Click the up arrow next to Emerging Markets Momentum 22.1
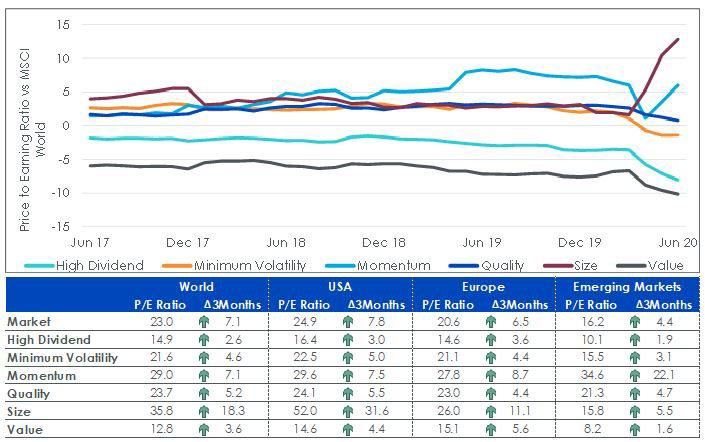Viewport: 705px width, 442px height. coord(635,375)
